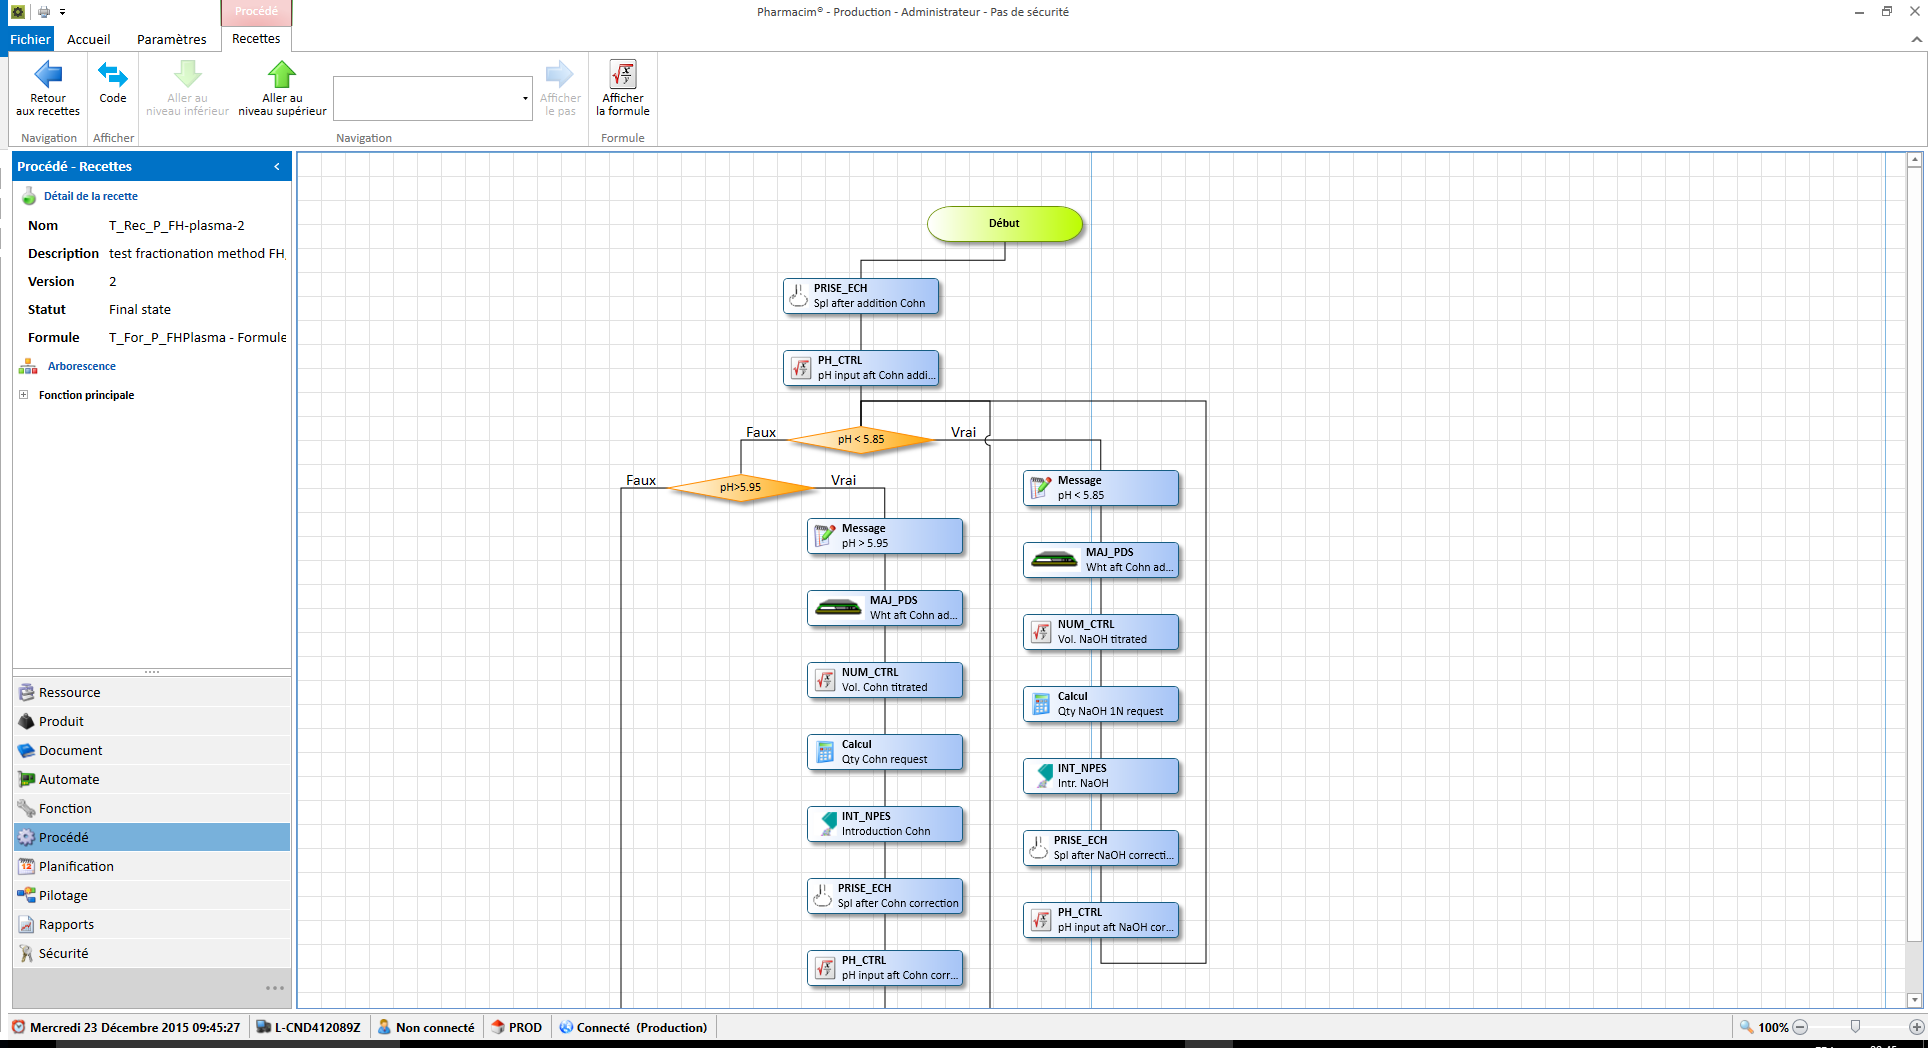Open the Produit section
1928x1048 pixels.
tap(152, 721)
